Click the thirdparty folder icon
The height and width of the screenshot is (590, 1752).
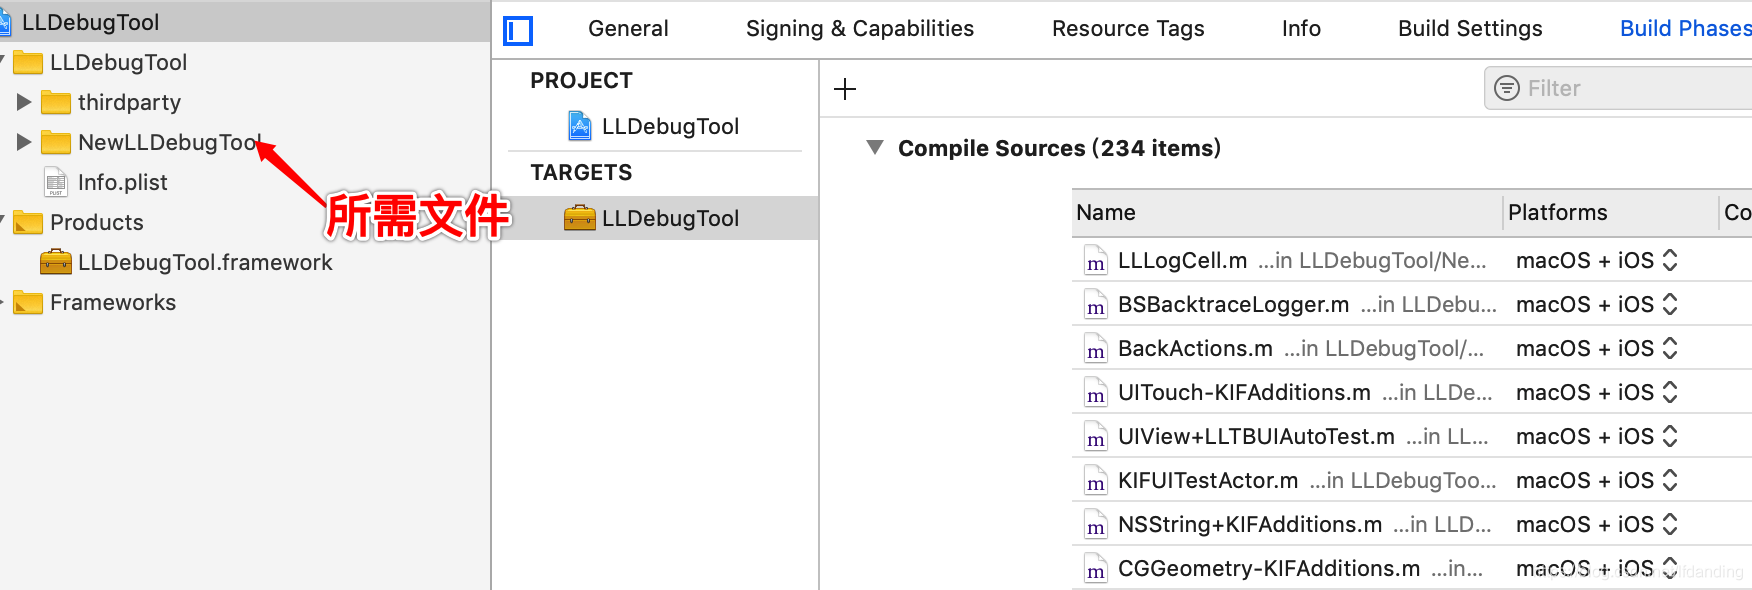[x=56, y=102]
